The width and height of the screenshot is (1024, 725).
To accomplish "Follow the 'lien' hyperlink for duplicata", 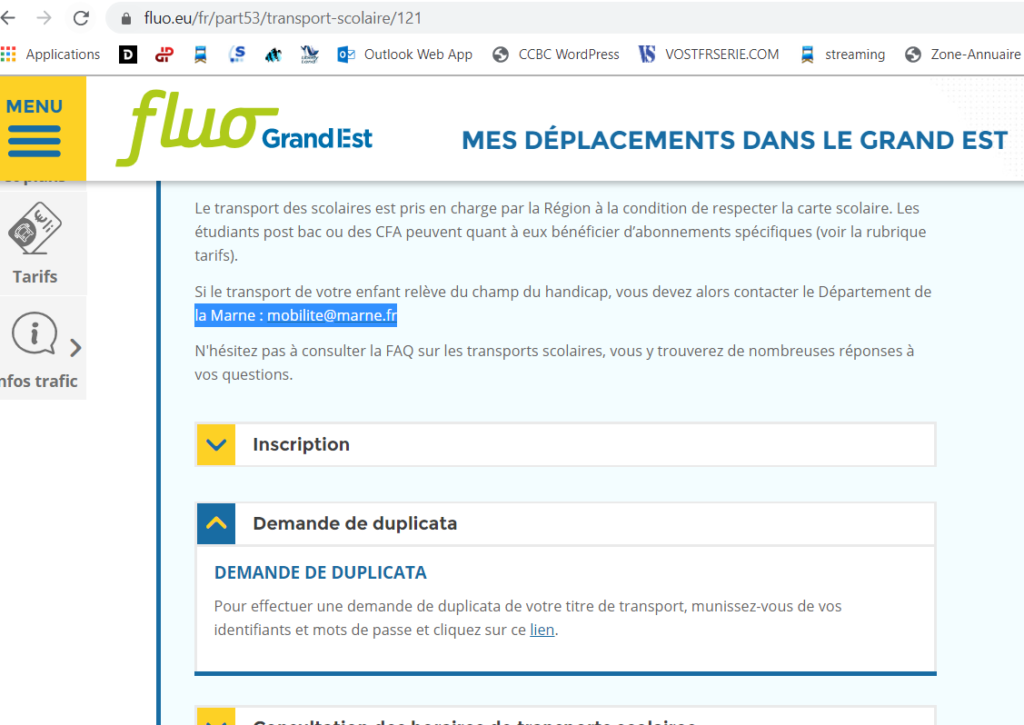I will tap(542, 630).
